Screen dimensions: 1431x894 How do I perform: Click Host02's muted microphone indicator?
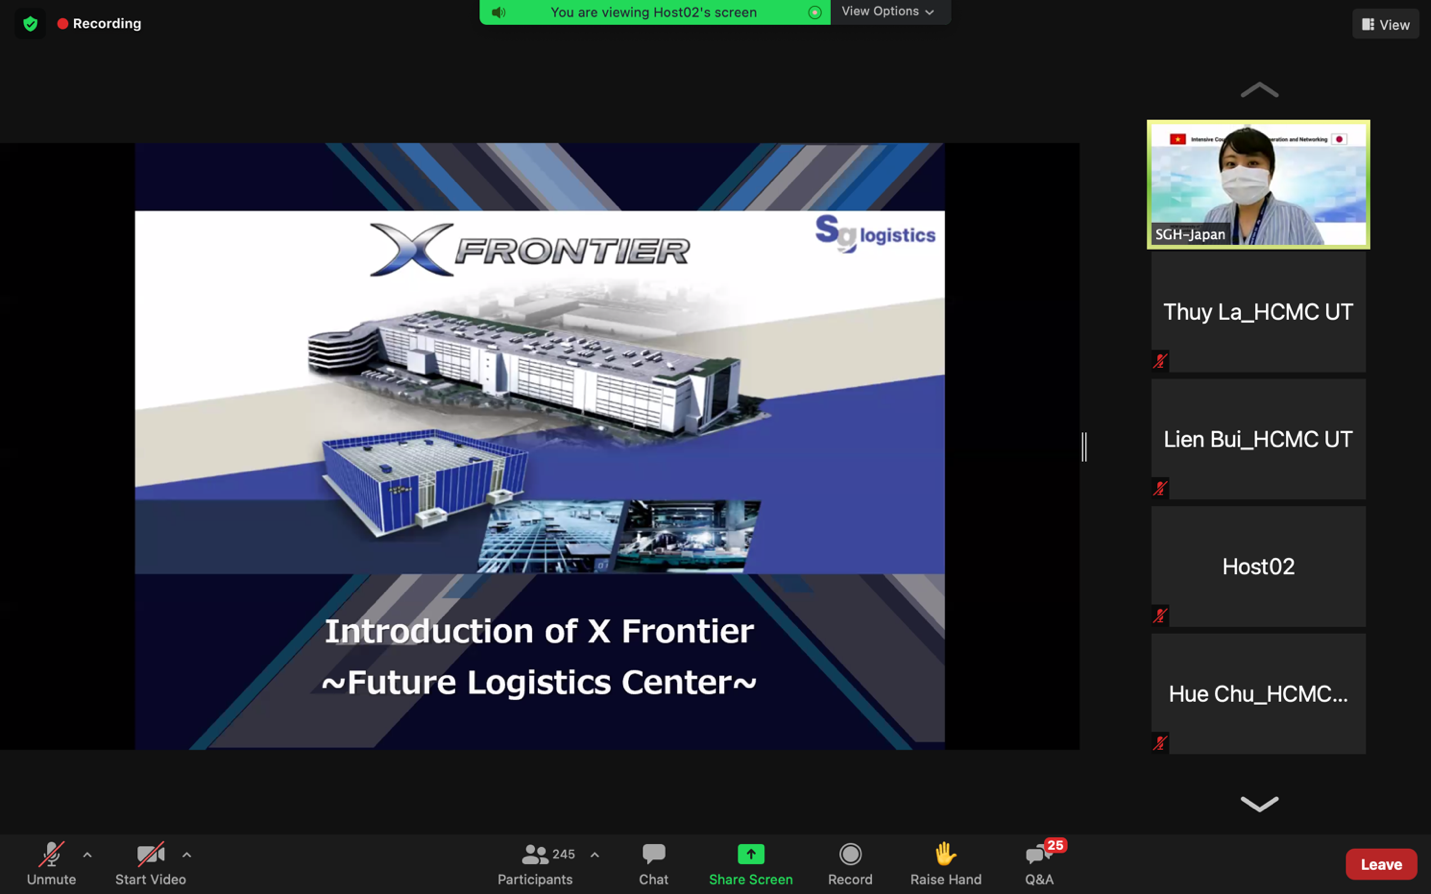(1160, 616)
